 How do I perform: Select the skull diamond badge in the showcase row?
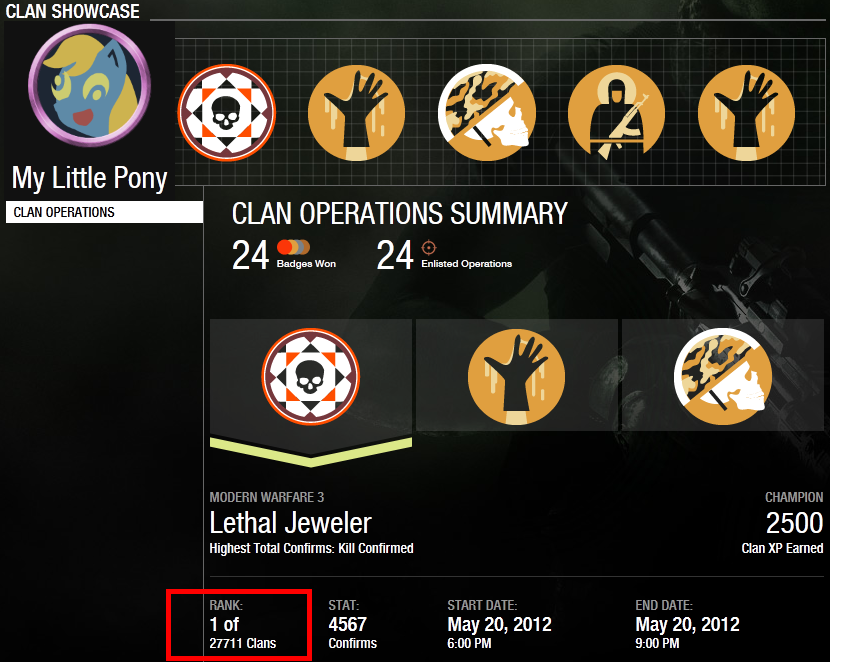(x=226, y=113)
